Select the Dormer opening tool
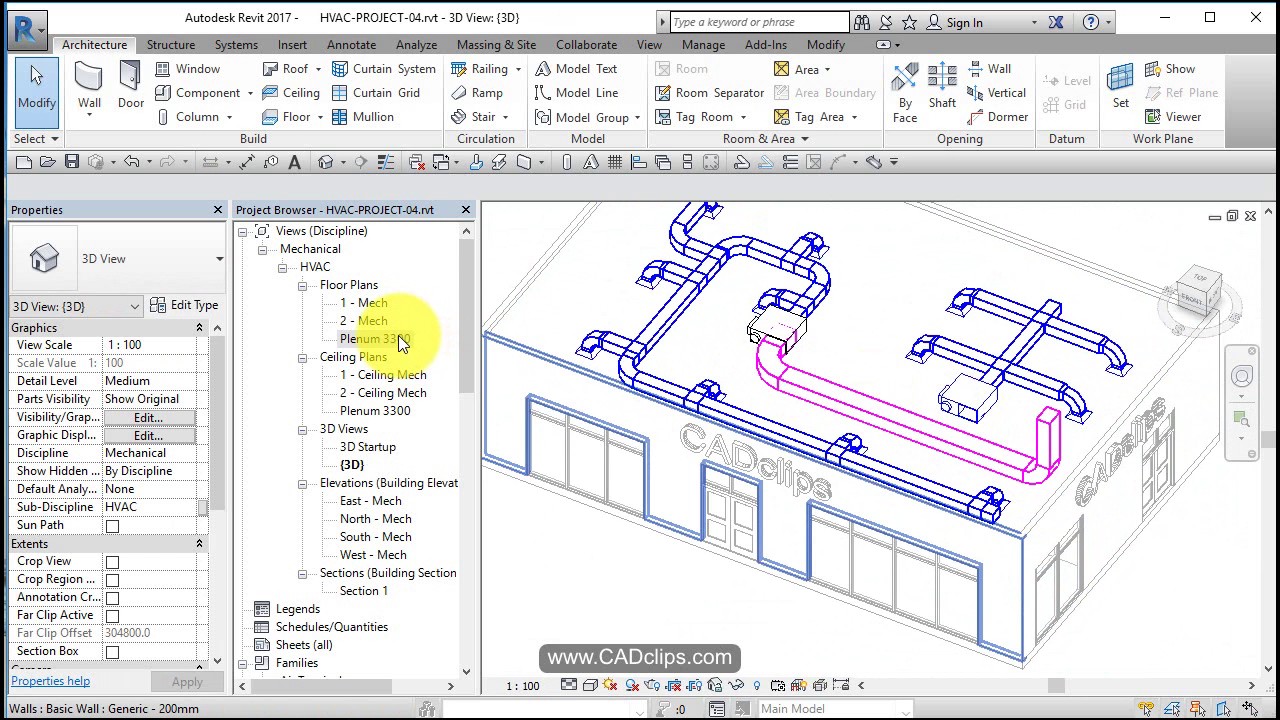Viewport: 1280px width, 720px height. [997, 117]
